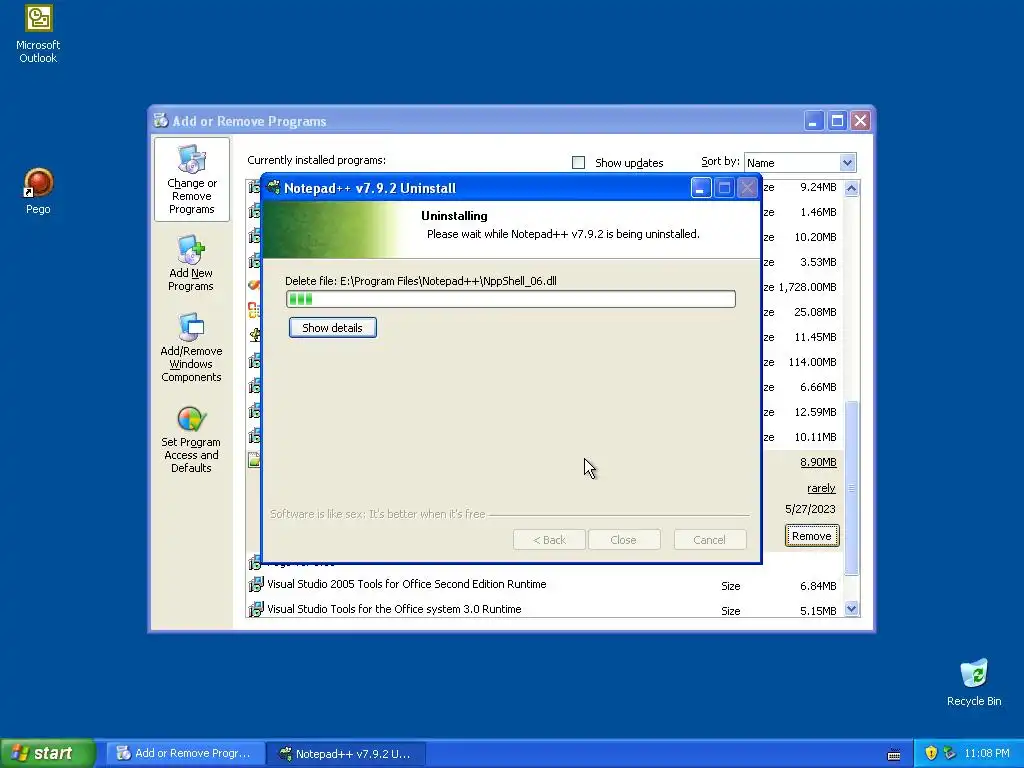1024x768 pixels.
Task: Click the Uninstalling header text
Action: pyautogui.click(x=455, y=216)
